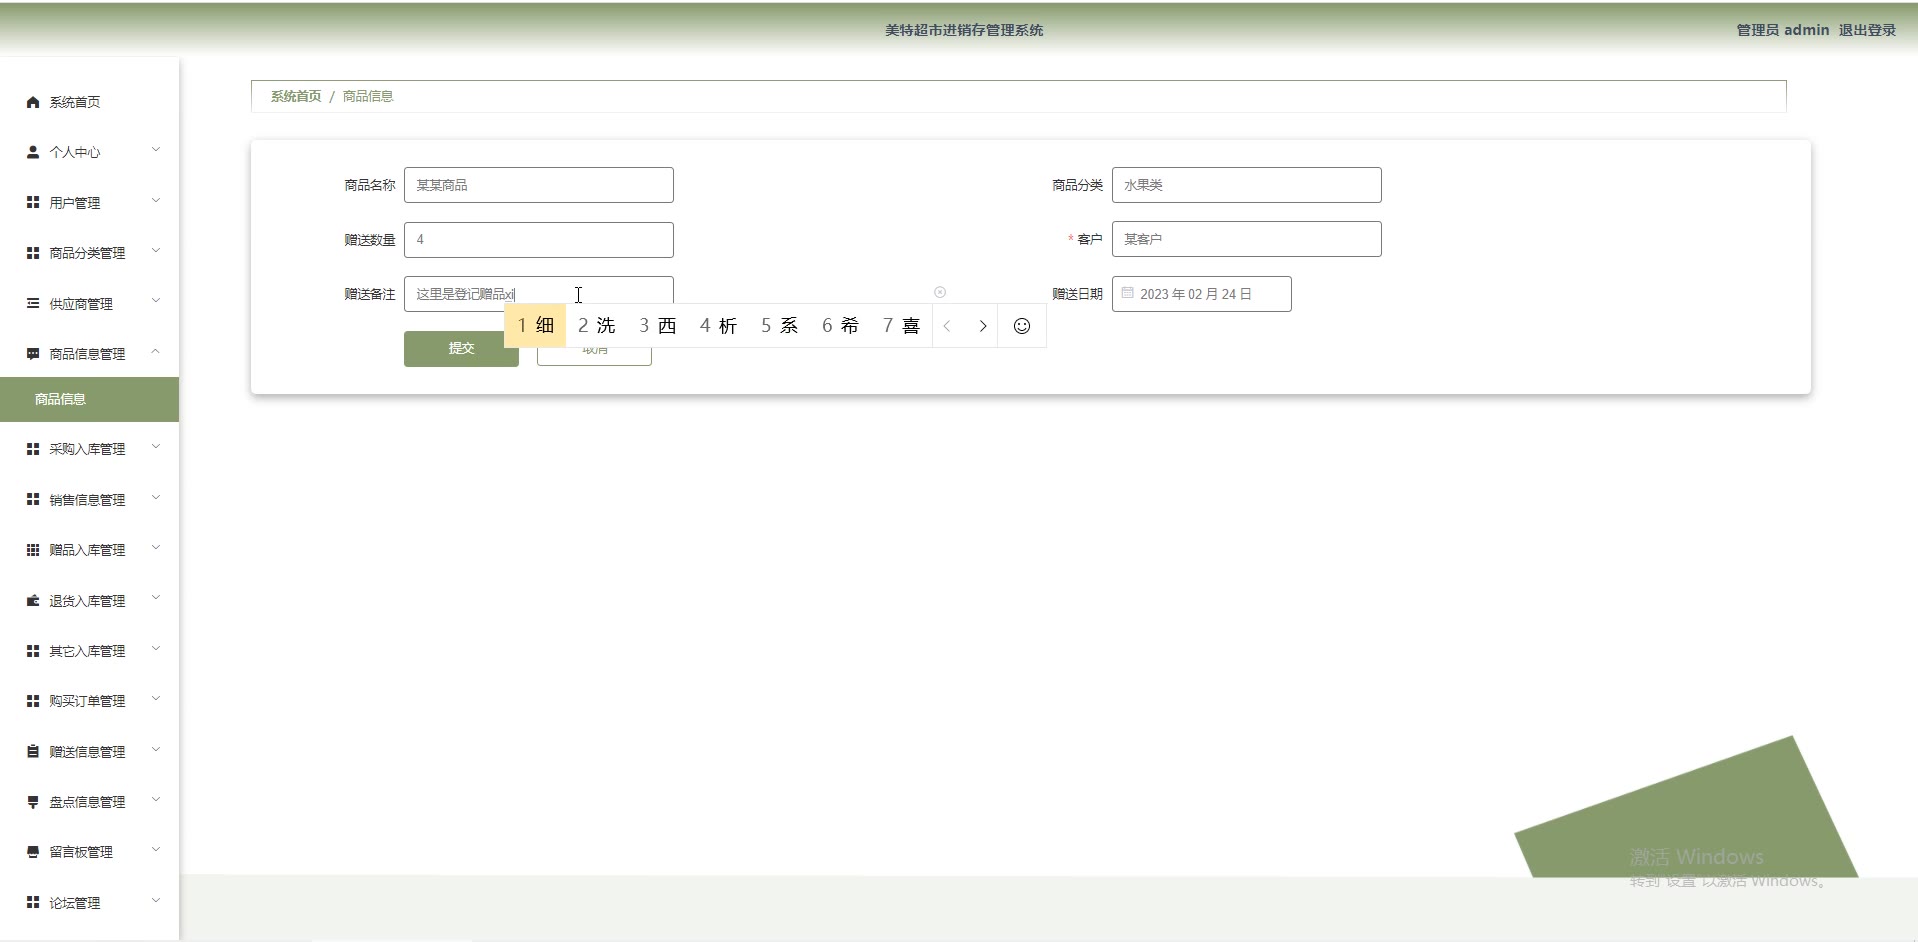This screenshot has height=942, width=1918.
Task: Click the 提交 submit button
Action: pyautogui.click(x=461, y=348)
